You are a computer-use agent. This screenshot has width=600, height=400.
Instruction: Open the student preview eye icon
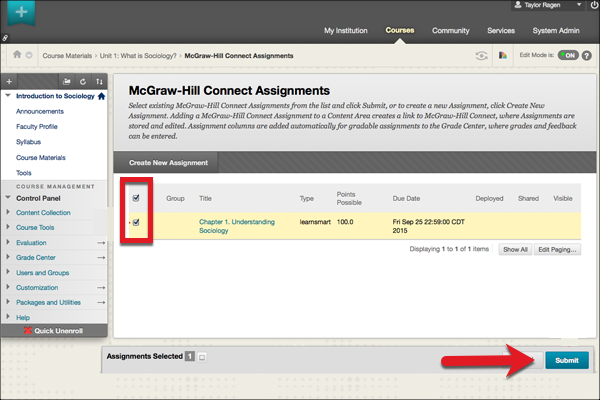click(482, 55)
